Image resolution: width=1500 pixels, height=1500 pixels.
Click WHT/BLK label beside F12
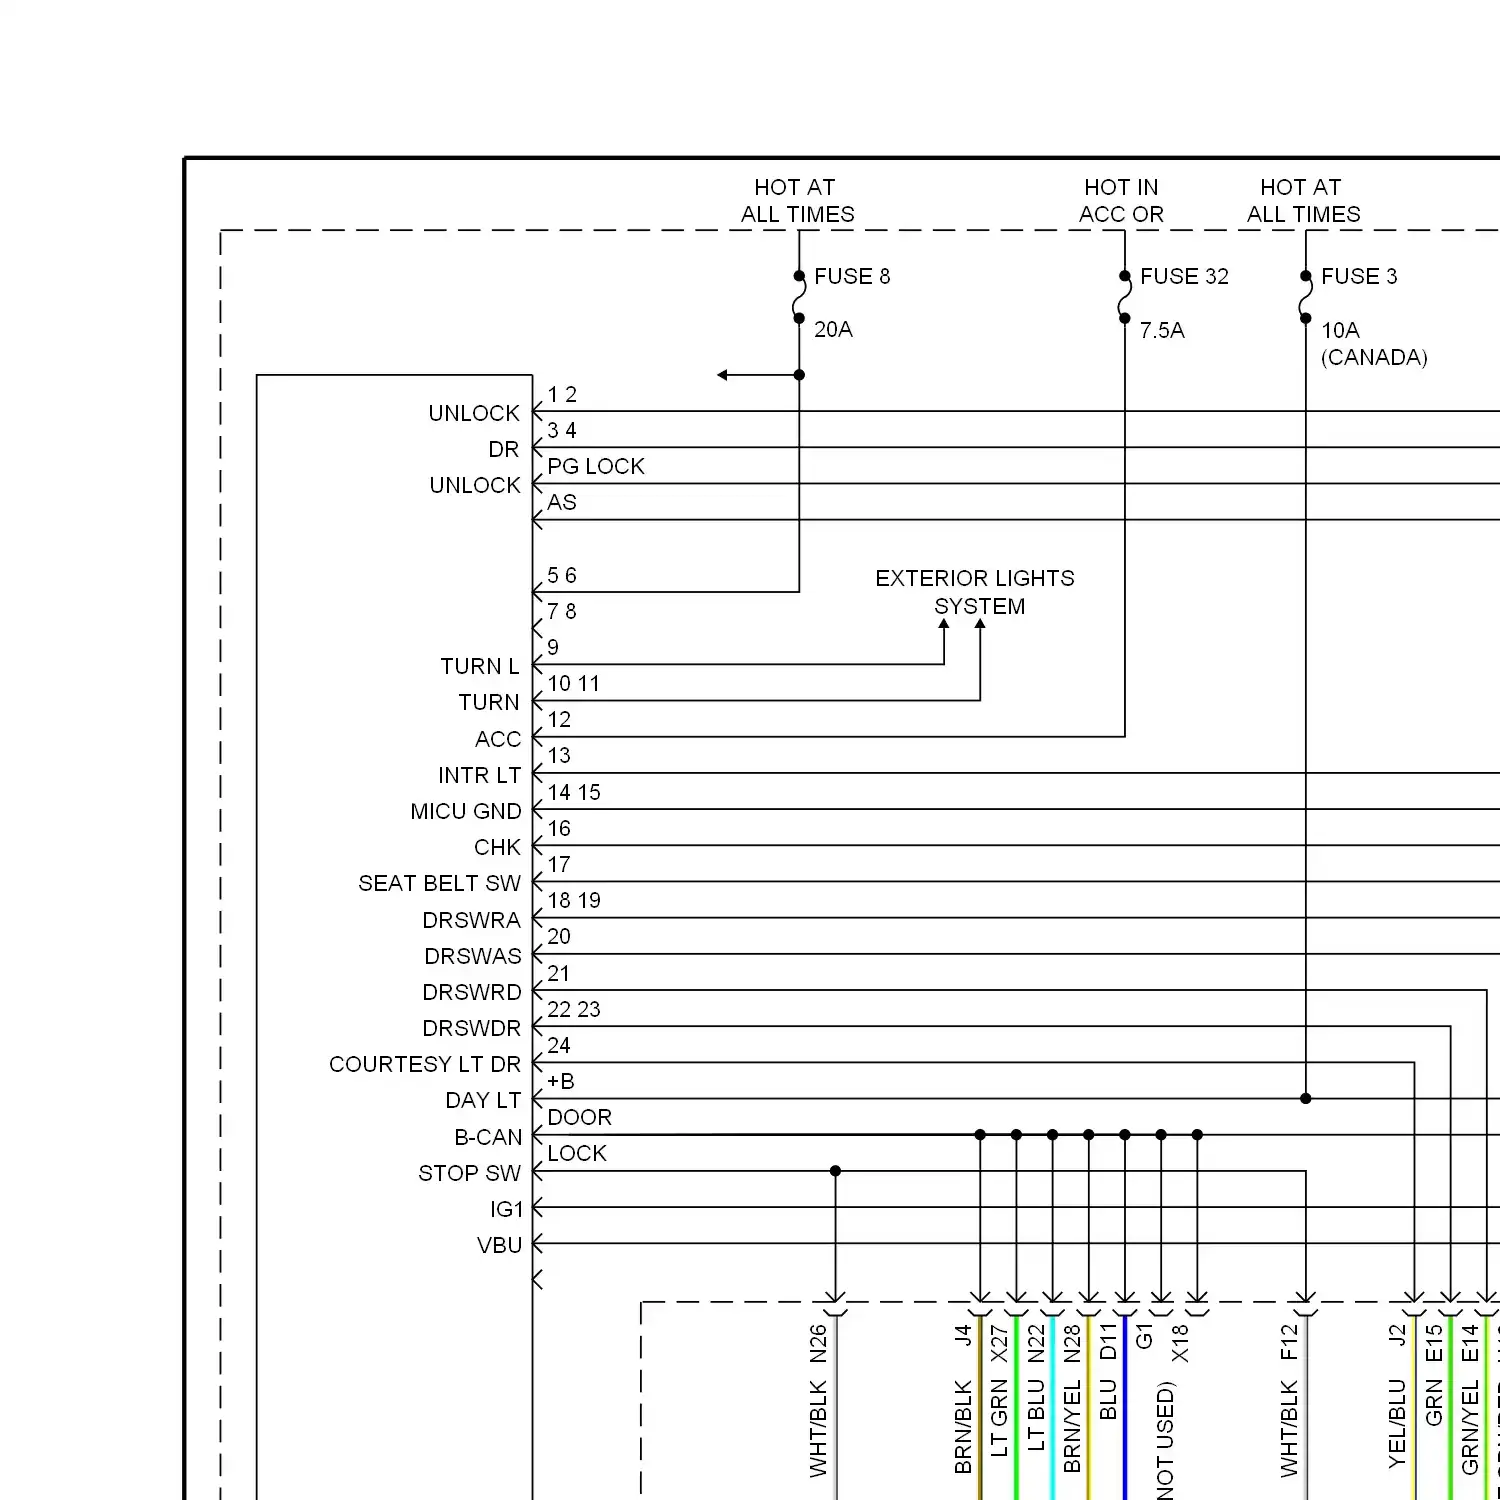coord(1289,1429)
